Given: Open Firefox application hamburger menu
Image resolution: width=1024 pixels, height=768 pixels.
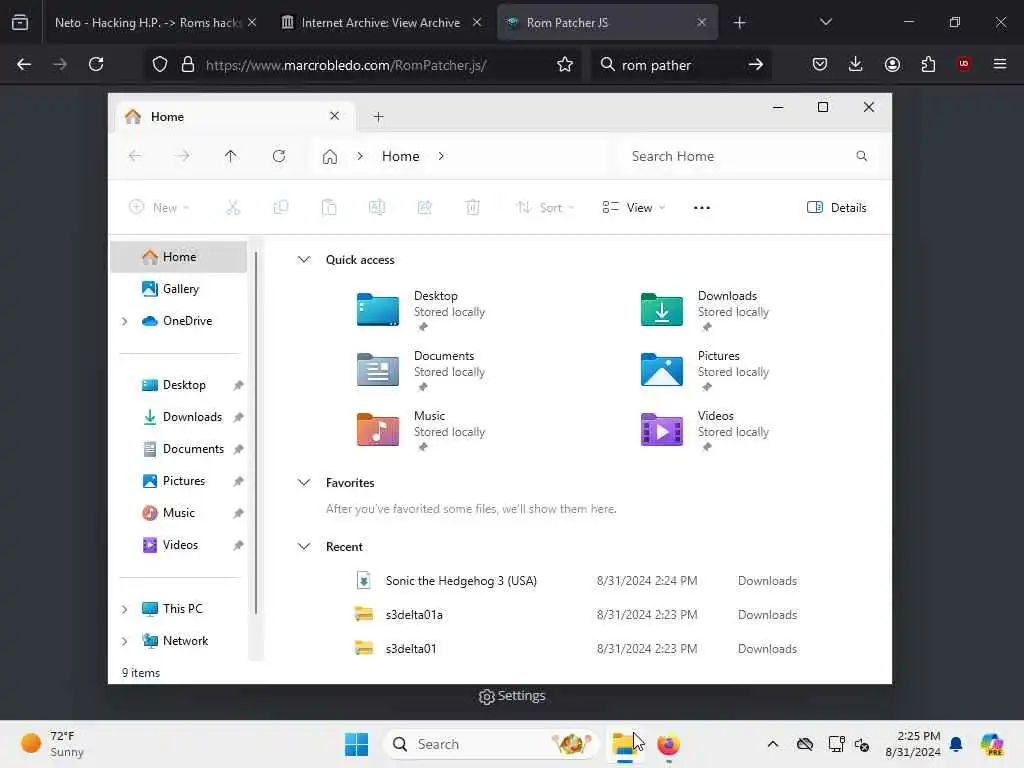Looking at the screenshot, I should click(x=1000, y=64).
